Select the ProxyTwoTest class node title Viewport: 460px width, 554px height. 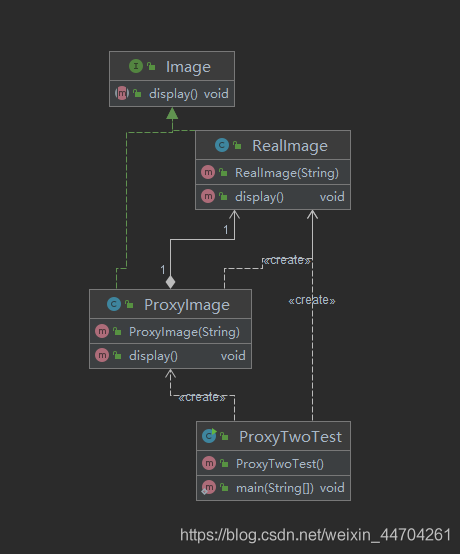tap(290, 437)
